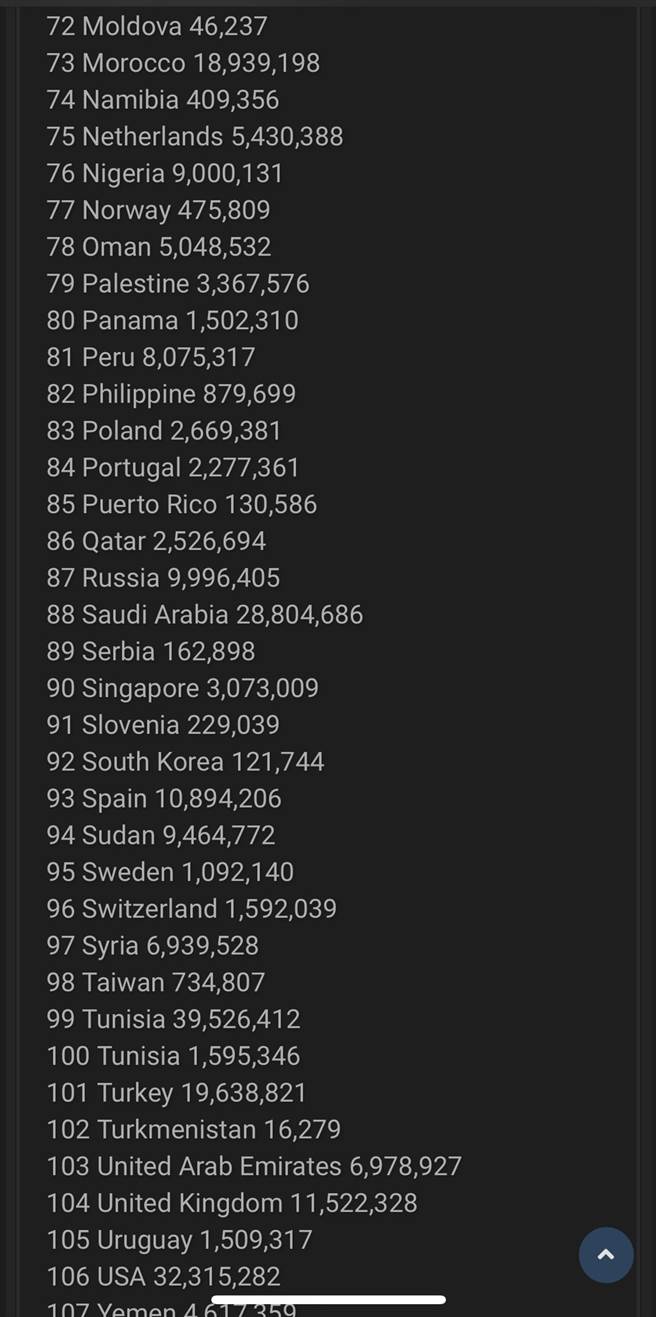The height and width of the screenshot is (1317, 656).
Task: Tap the Philippine 879,699 line
Action: (x=171, y=394)
